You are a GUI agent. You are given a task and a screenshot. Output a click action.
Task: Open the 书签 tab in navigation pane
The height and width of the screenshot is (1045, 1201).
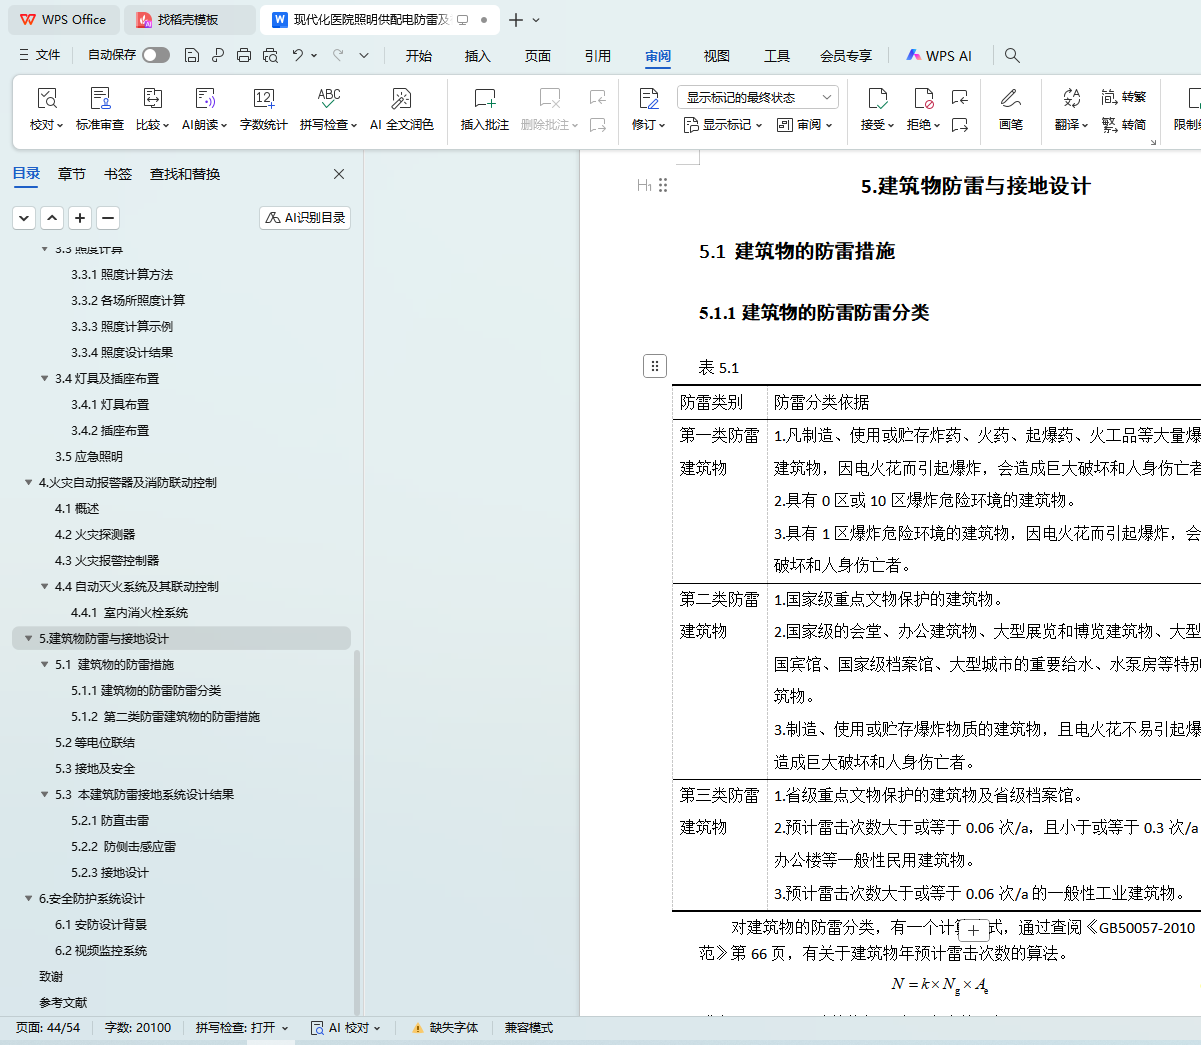point(118,174)
